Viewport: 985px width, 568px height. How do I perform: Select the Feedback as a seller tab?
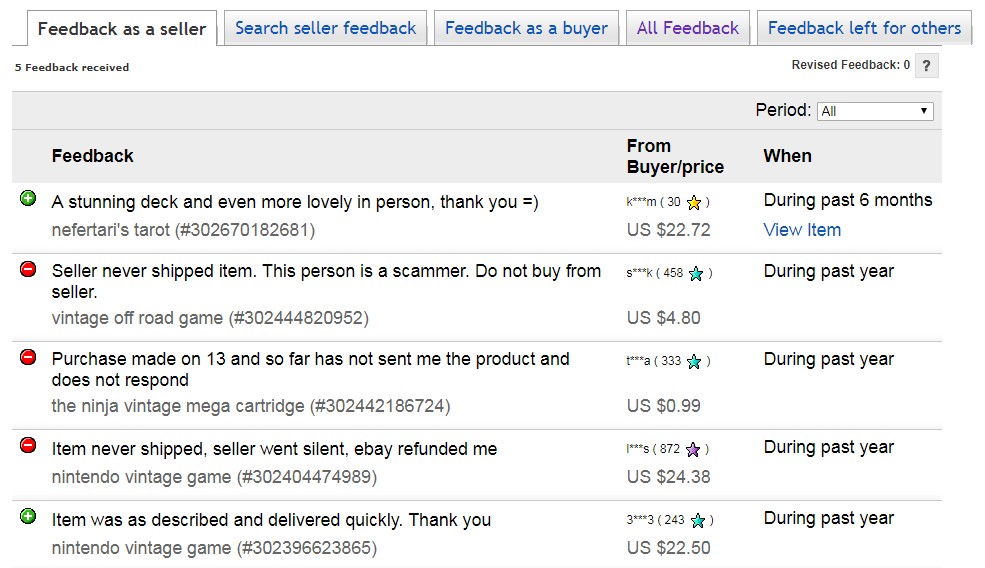coord(122,29)
